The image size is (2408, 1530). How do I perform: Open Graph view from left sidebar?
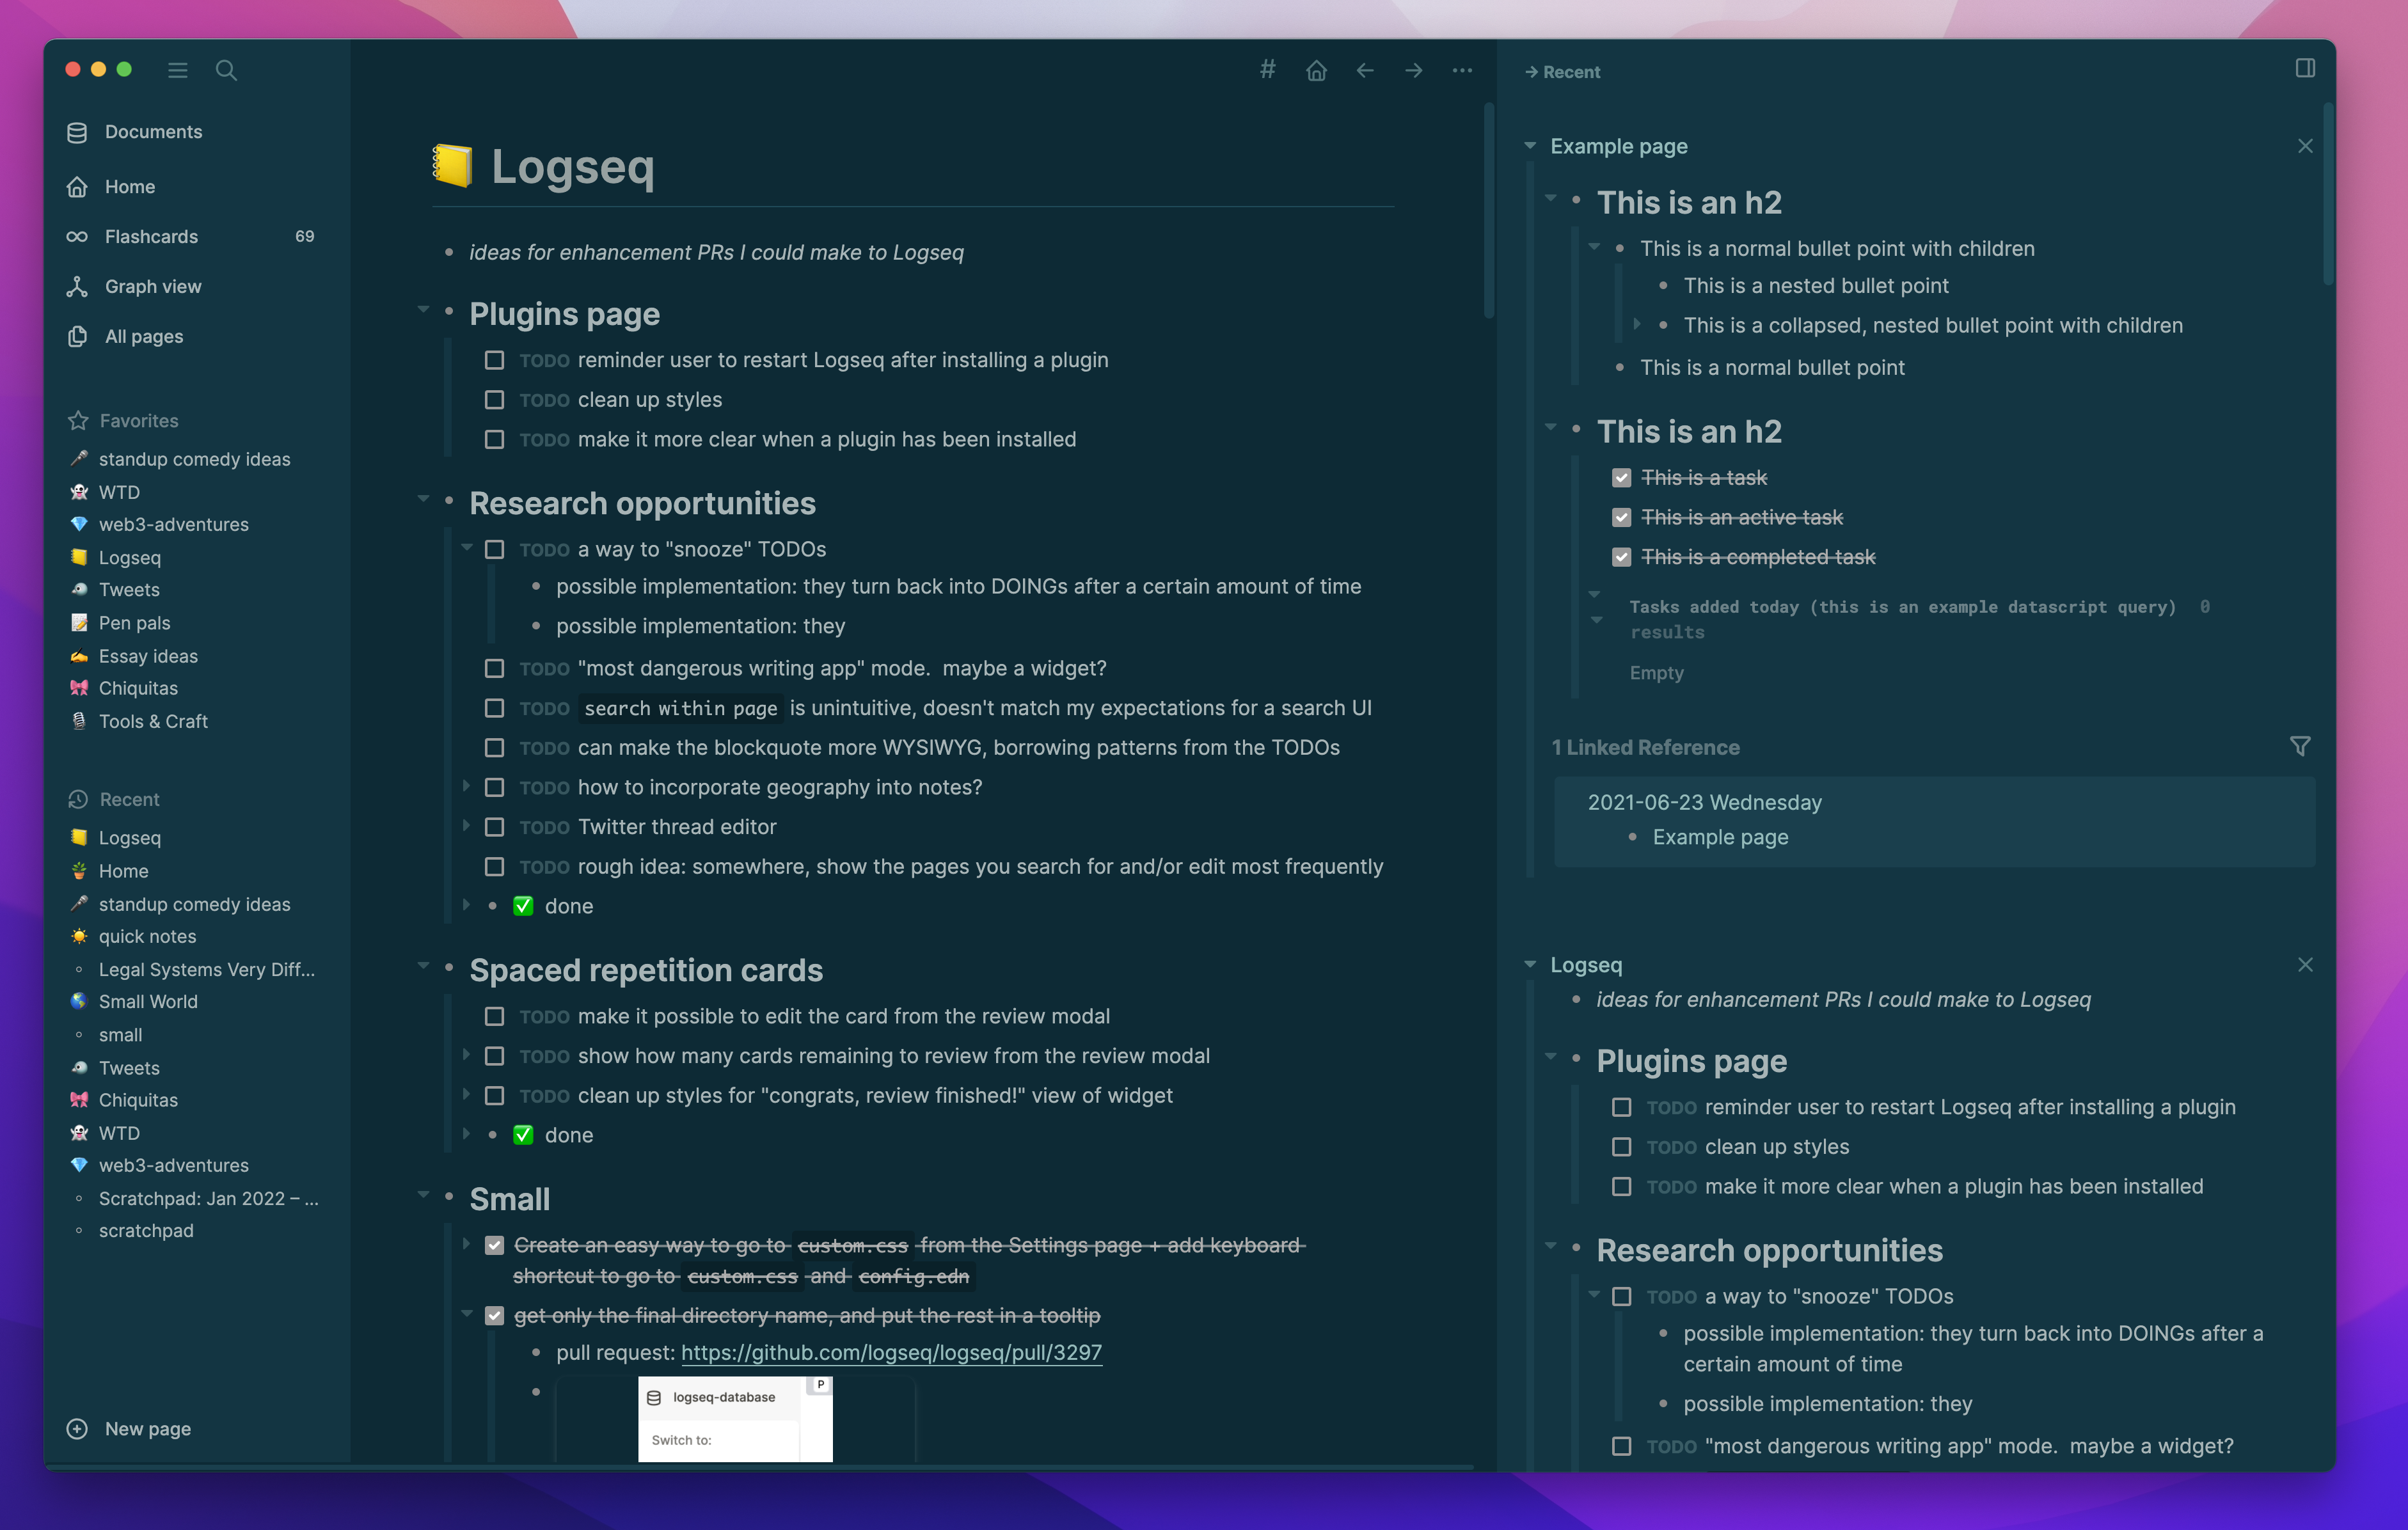point(152,286)
